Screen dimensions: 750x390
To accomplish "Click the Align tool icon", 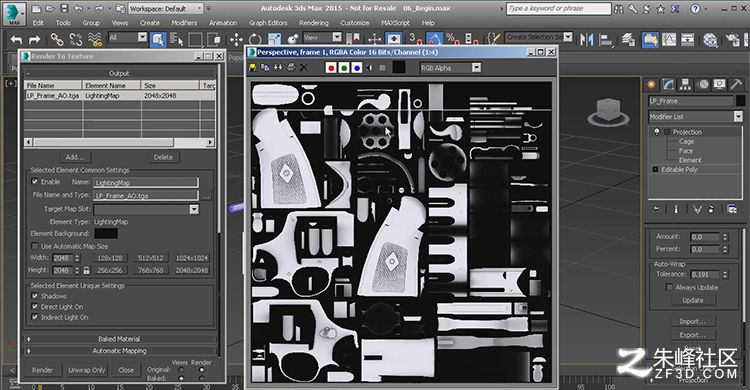I will (606, 39).
